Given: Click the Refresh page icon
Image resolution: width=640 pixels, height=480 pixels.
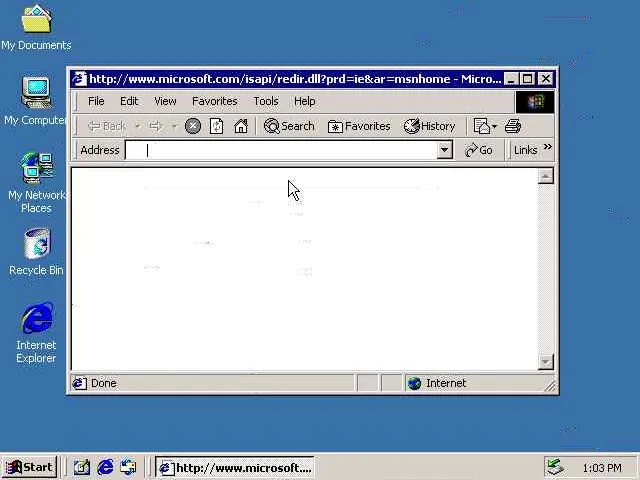Looking at the screenshot, I should coord(216,126).
